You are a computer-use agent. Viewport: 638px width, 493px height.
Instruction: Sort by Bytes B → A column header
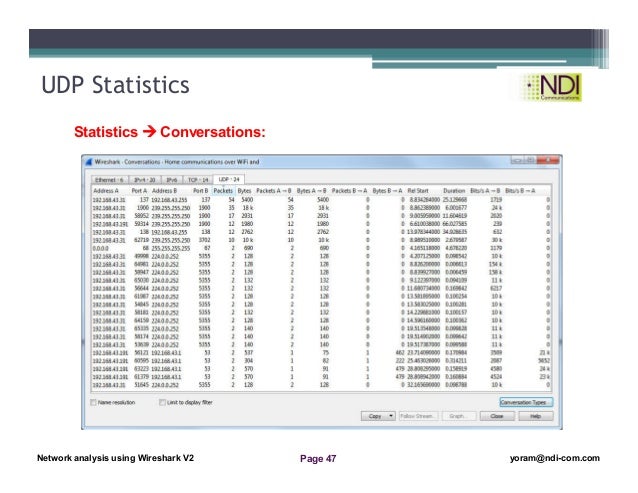tap(387, 191)
